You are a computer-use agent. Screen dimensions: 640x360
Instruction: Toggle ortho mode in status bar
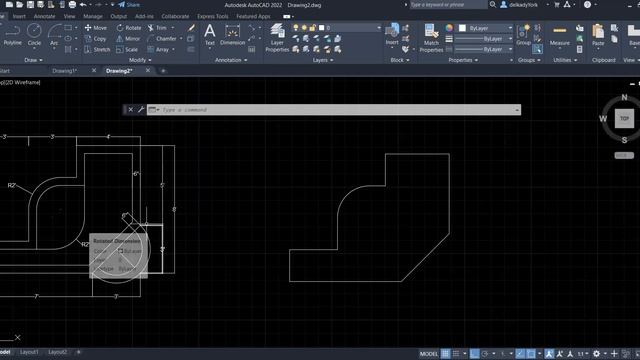point(474,353)
